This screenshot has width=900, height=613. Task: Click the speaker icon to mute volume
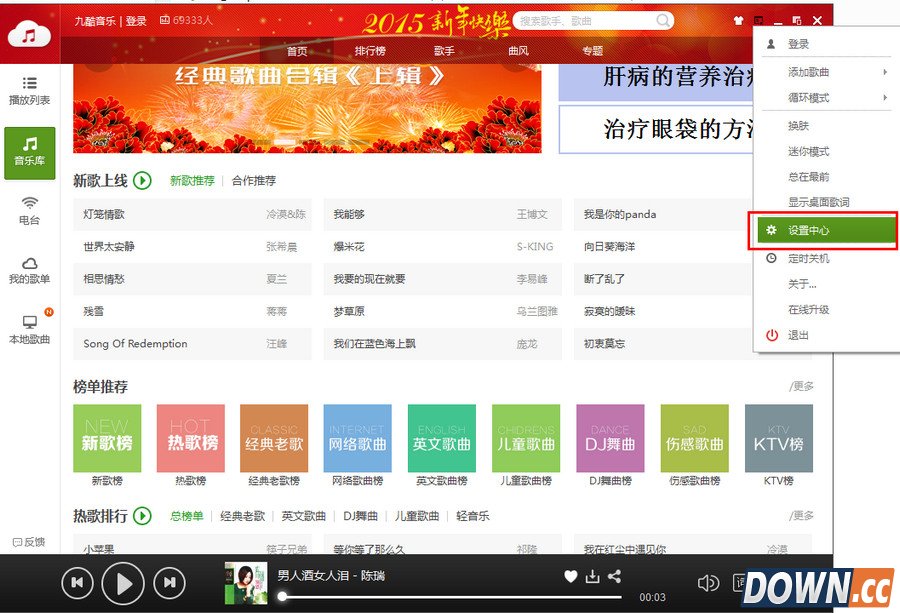coord(708,581)
